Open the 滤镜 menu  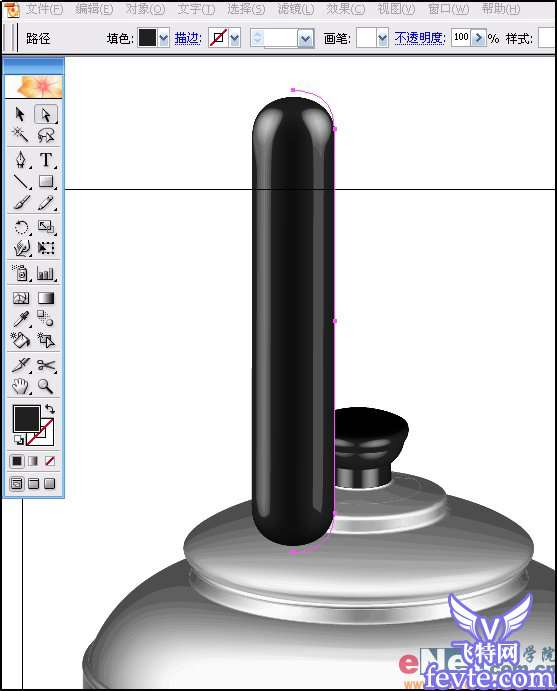296,9
